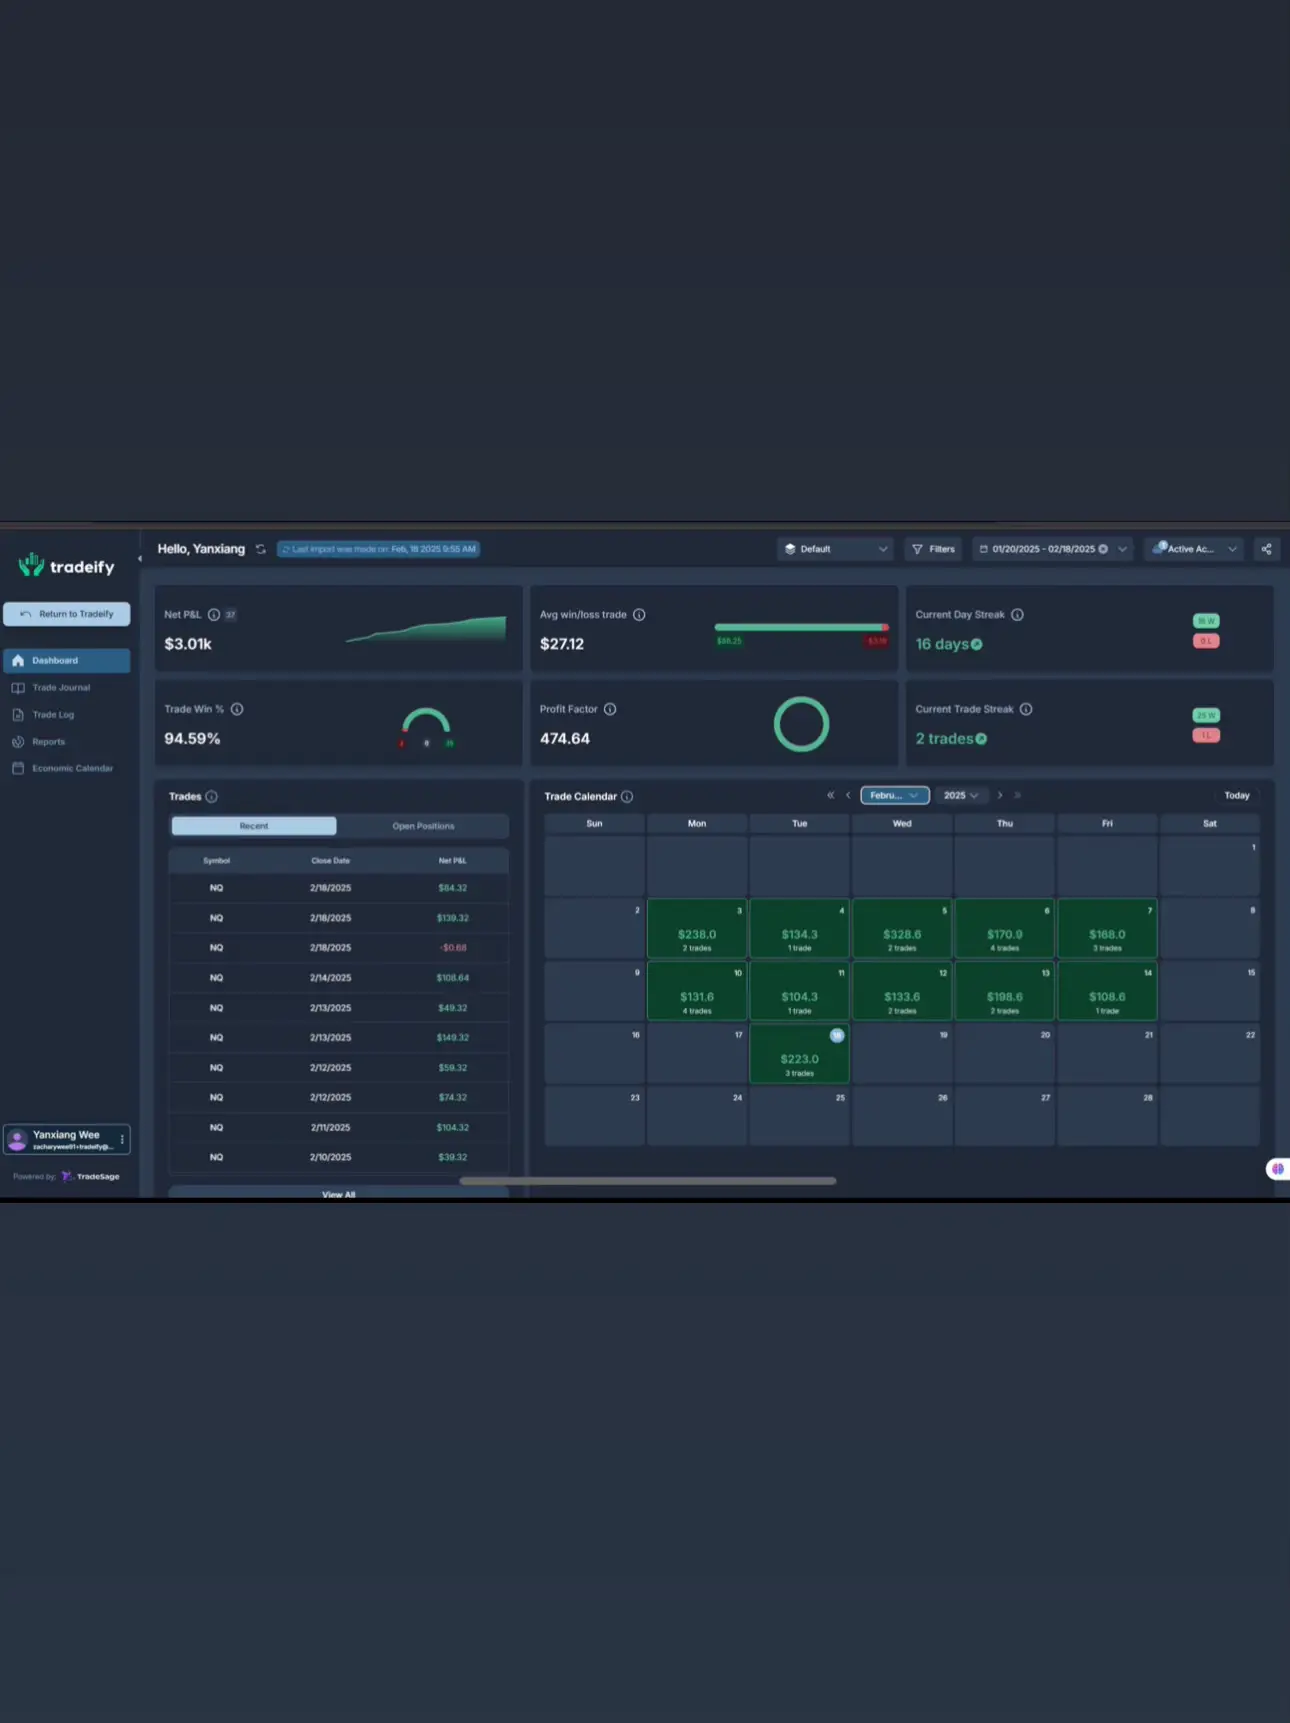Go to previous month with single left arrow
The image size is (1290, 1723).
point(848,796)
